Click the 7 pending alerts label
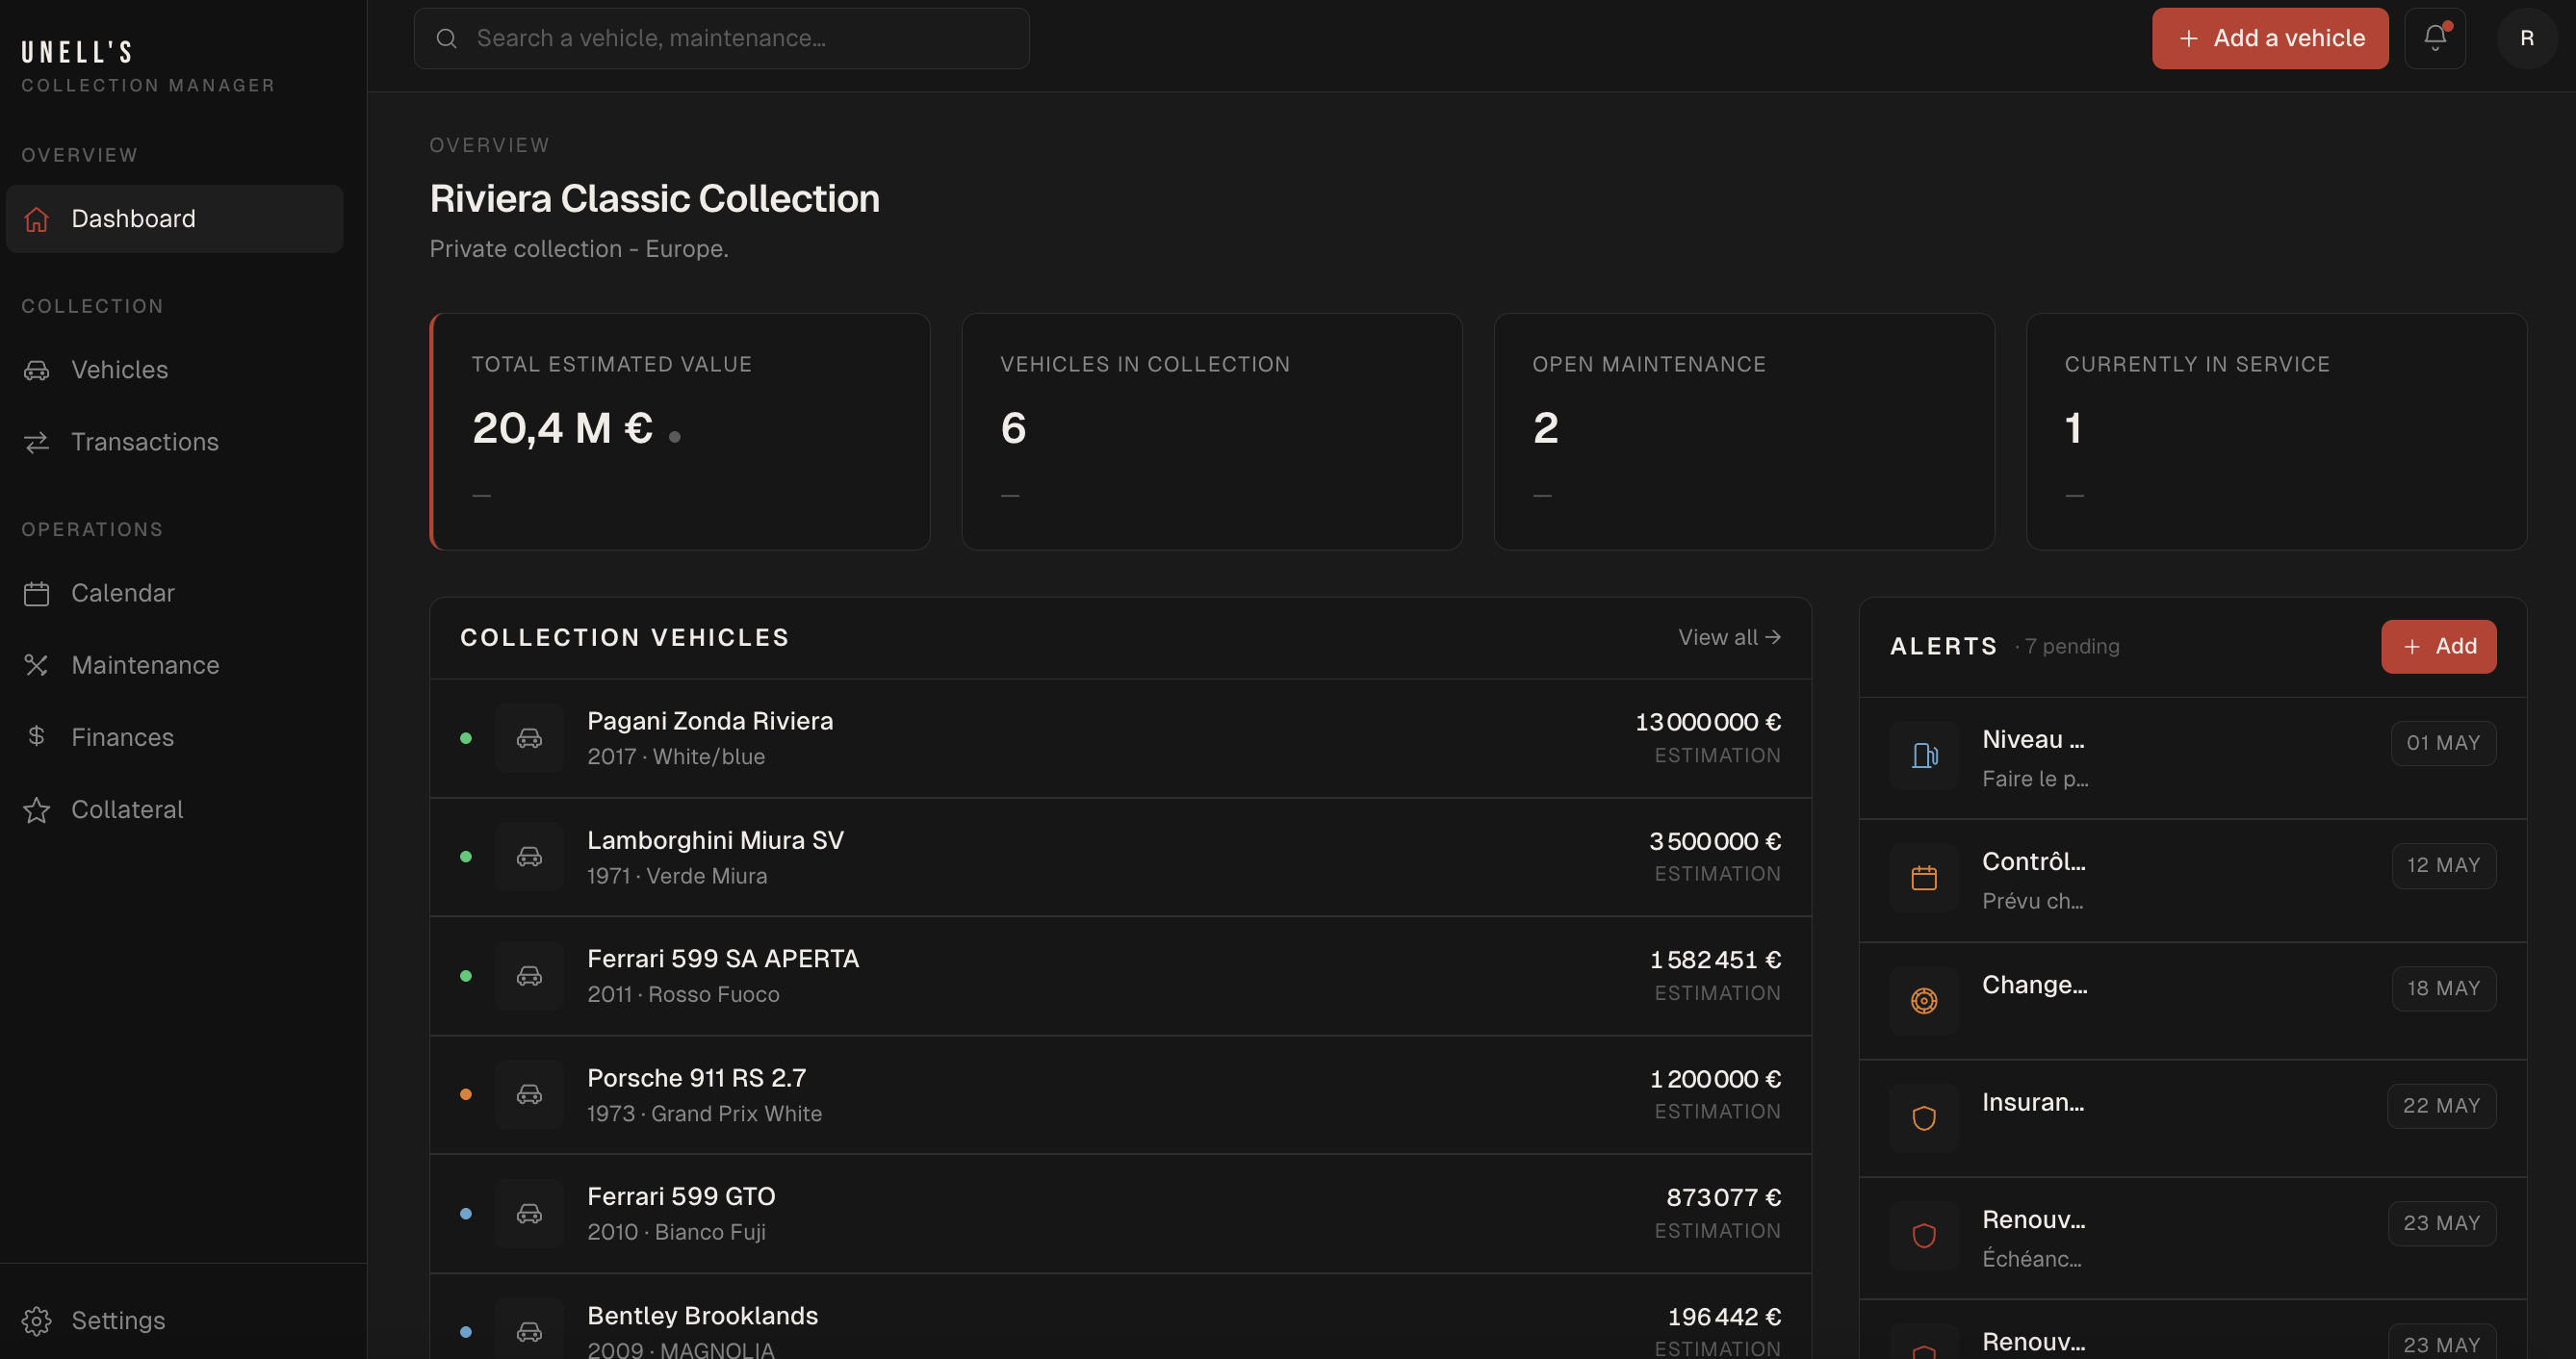This screenshot has height=1359, width=2576. coord(2069,647)
